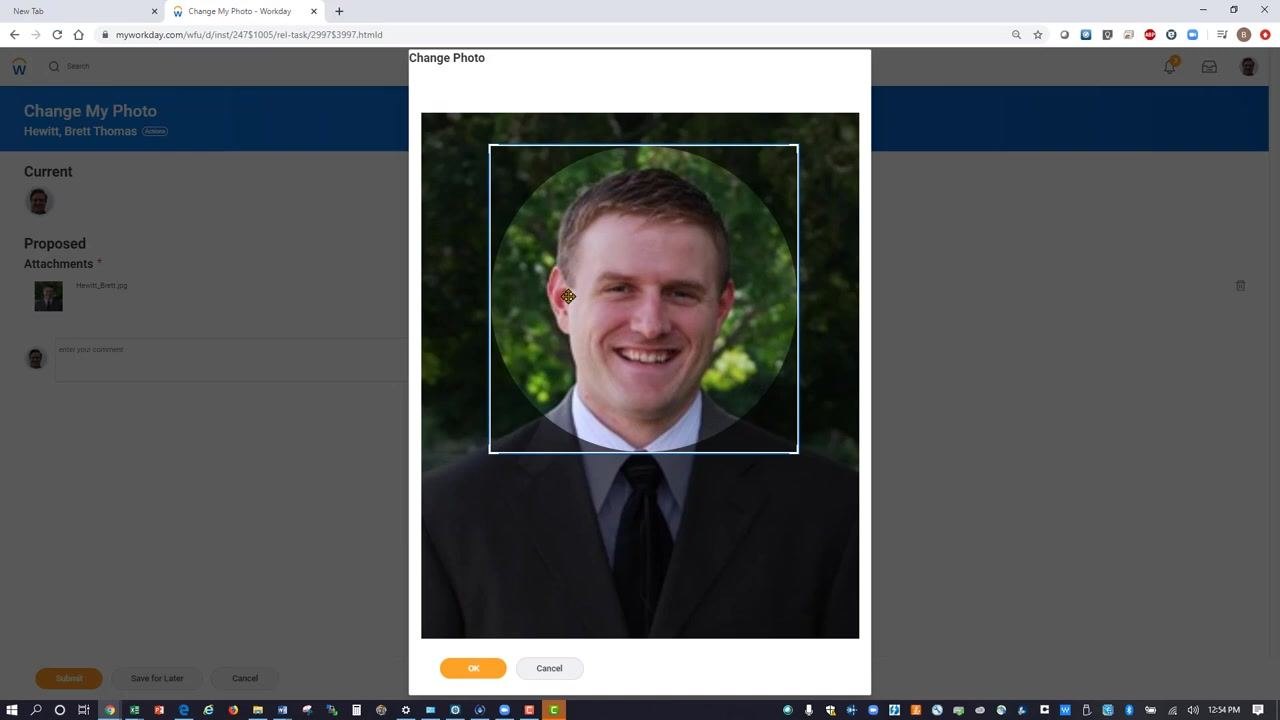Open Calculator from the taskbar
Screen dimensions: 1280x720
click(356, 710)
